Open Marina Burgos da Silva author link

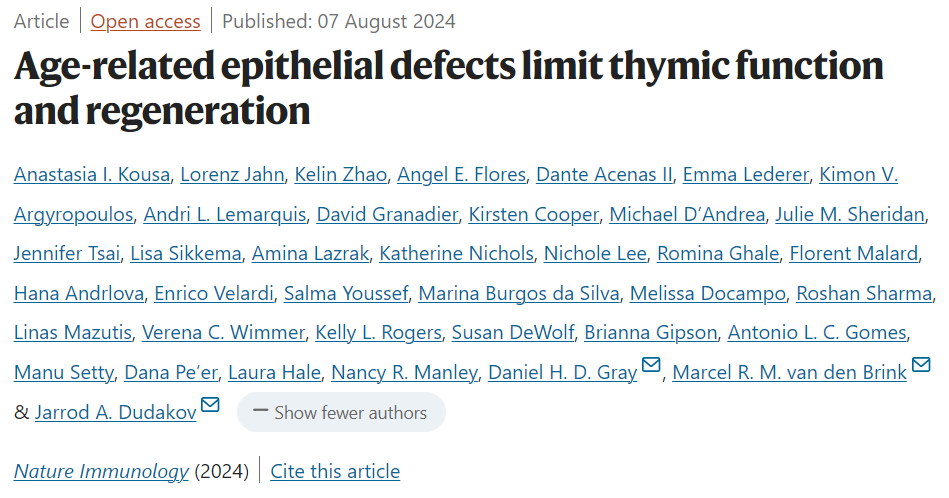[519, 293]
